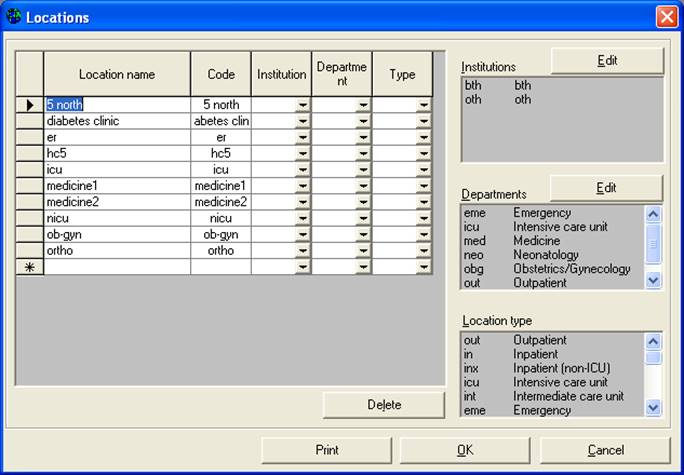684x475 pixels.
Task: Click the new-row asterisk selector
Action: click(x=30, y=267)
